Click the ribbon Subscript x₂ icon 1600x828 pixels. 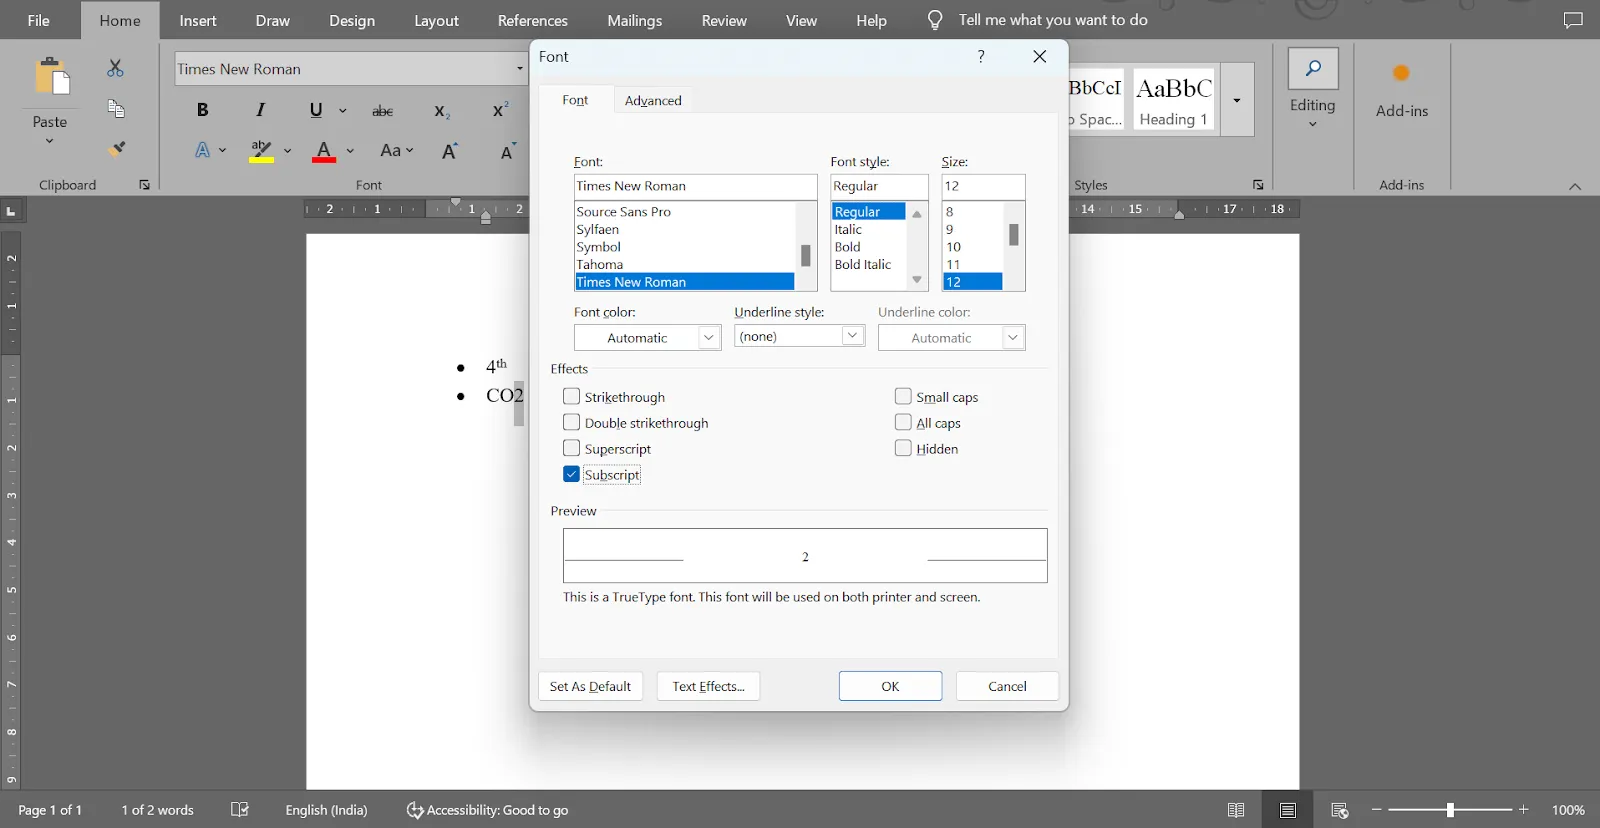[x=441, y=111]
